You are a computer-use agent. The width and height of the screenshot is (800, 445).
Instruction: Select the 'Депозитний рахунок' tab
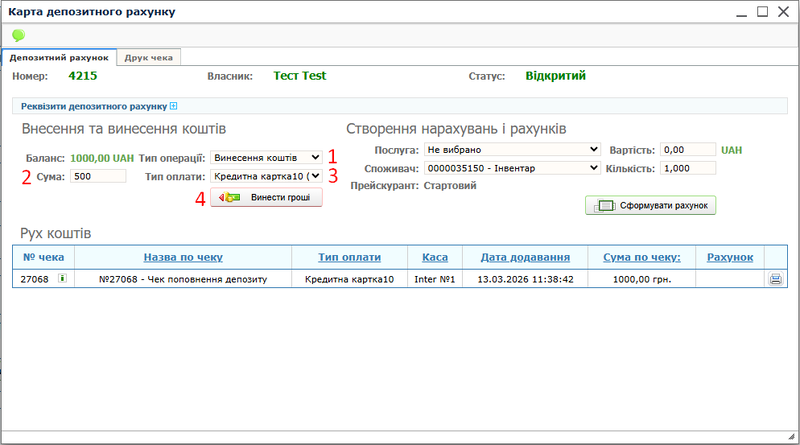point(59,57)
